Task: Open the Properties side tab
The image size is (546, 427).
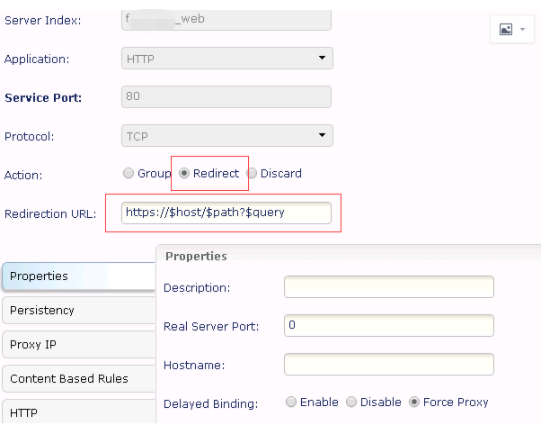Action: [x=79, y=276]
